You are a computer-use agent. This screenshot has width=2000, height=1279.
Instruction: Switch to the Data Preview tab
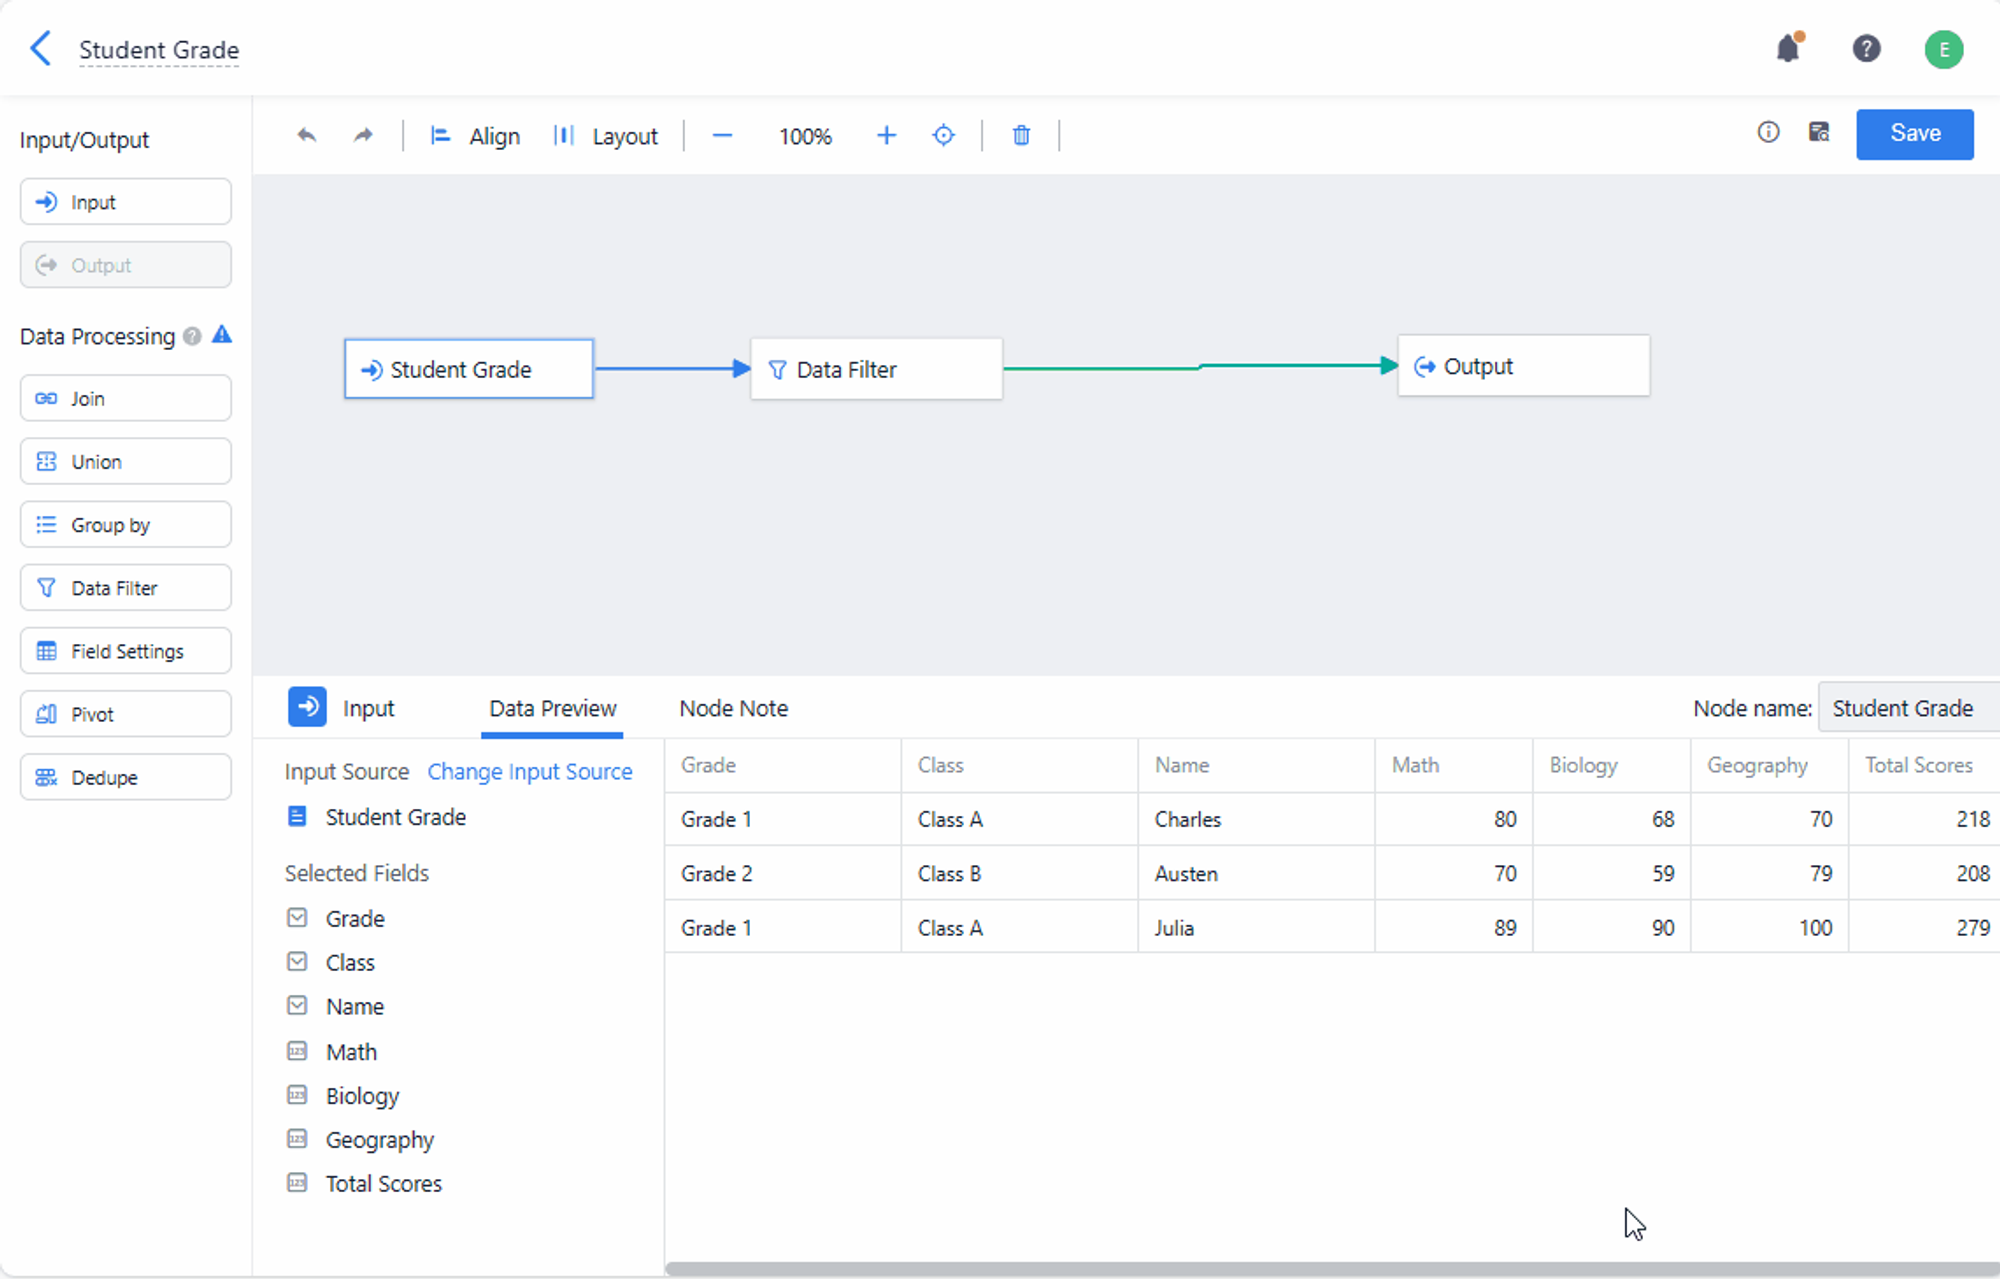click(552, 708)
